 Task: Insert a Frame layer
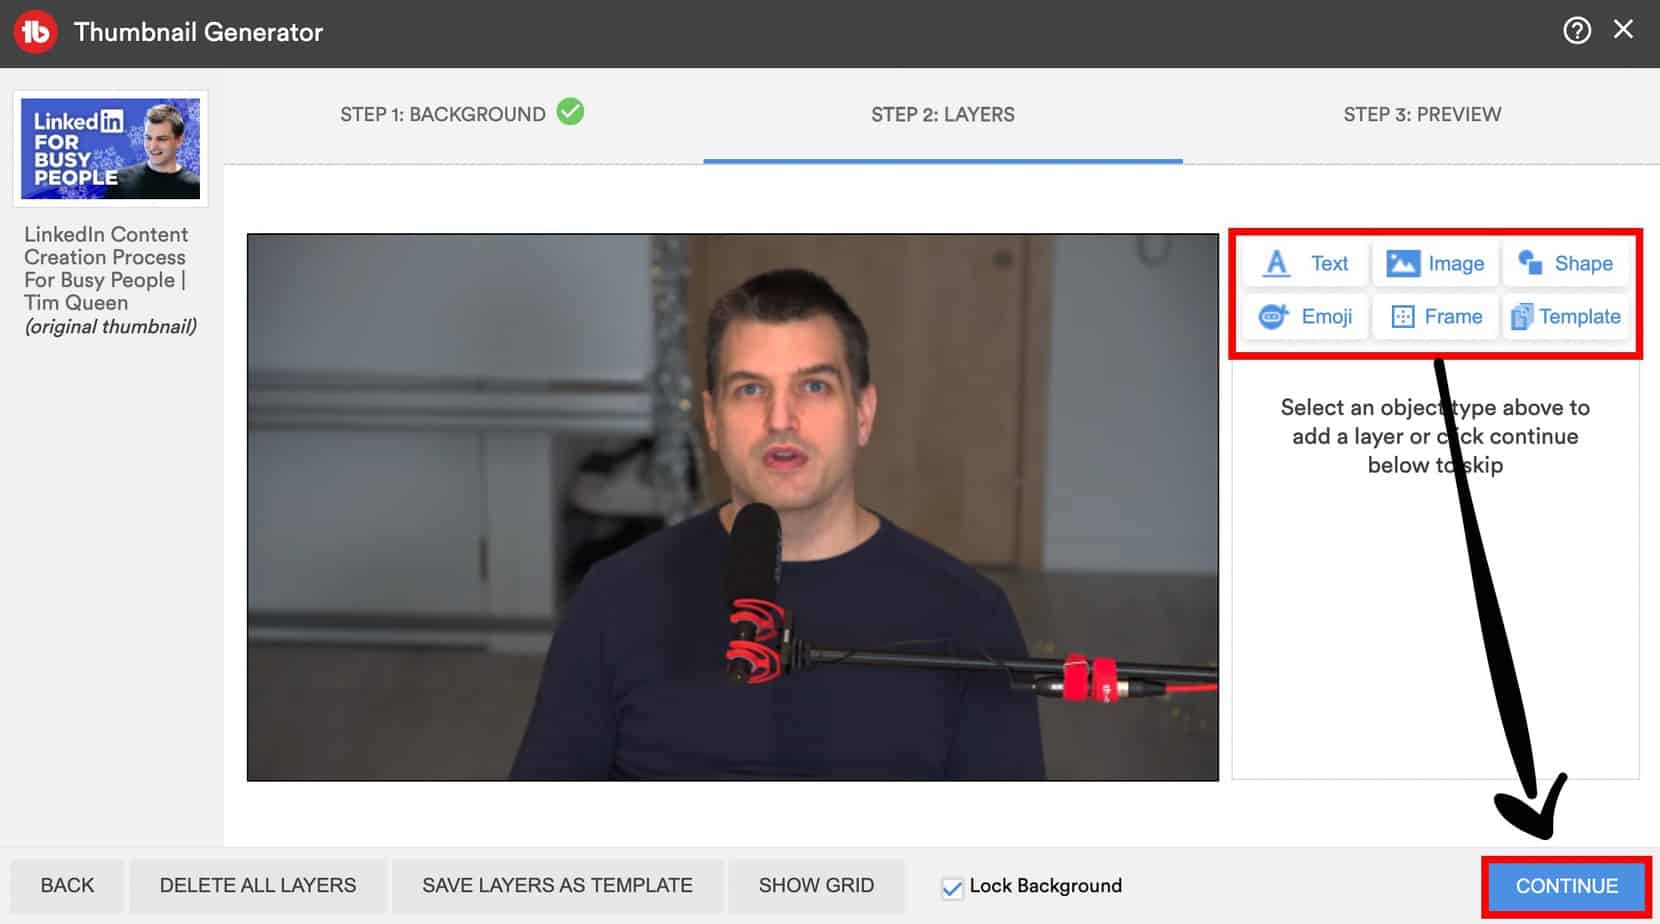(1435, 317)
